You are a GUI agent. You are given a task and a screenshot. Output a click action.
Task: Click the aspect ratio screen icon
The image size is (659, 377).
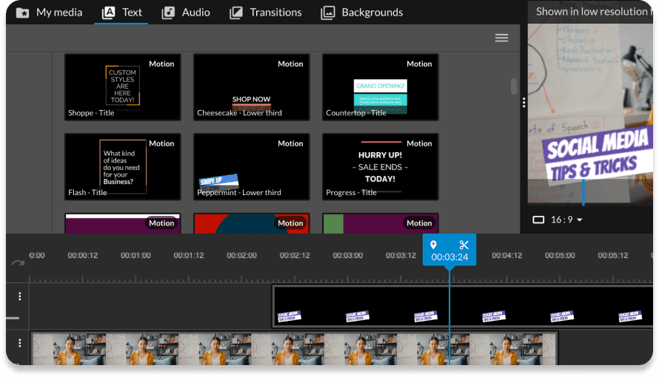[x=538, y=220]
